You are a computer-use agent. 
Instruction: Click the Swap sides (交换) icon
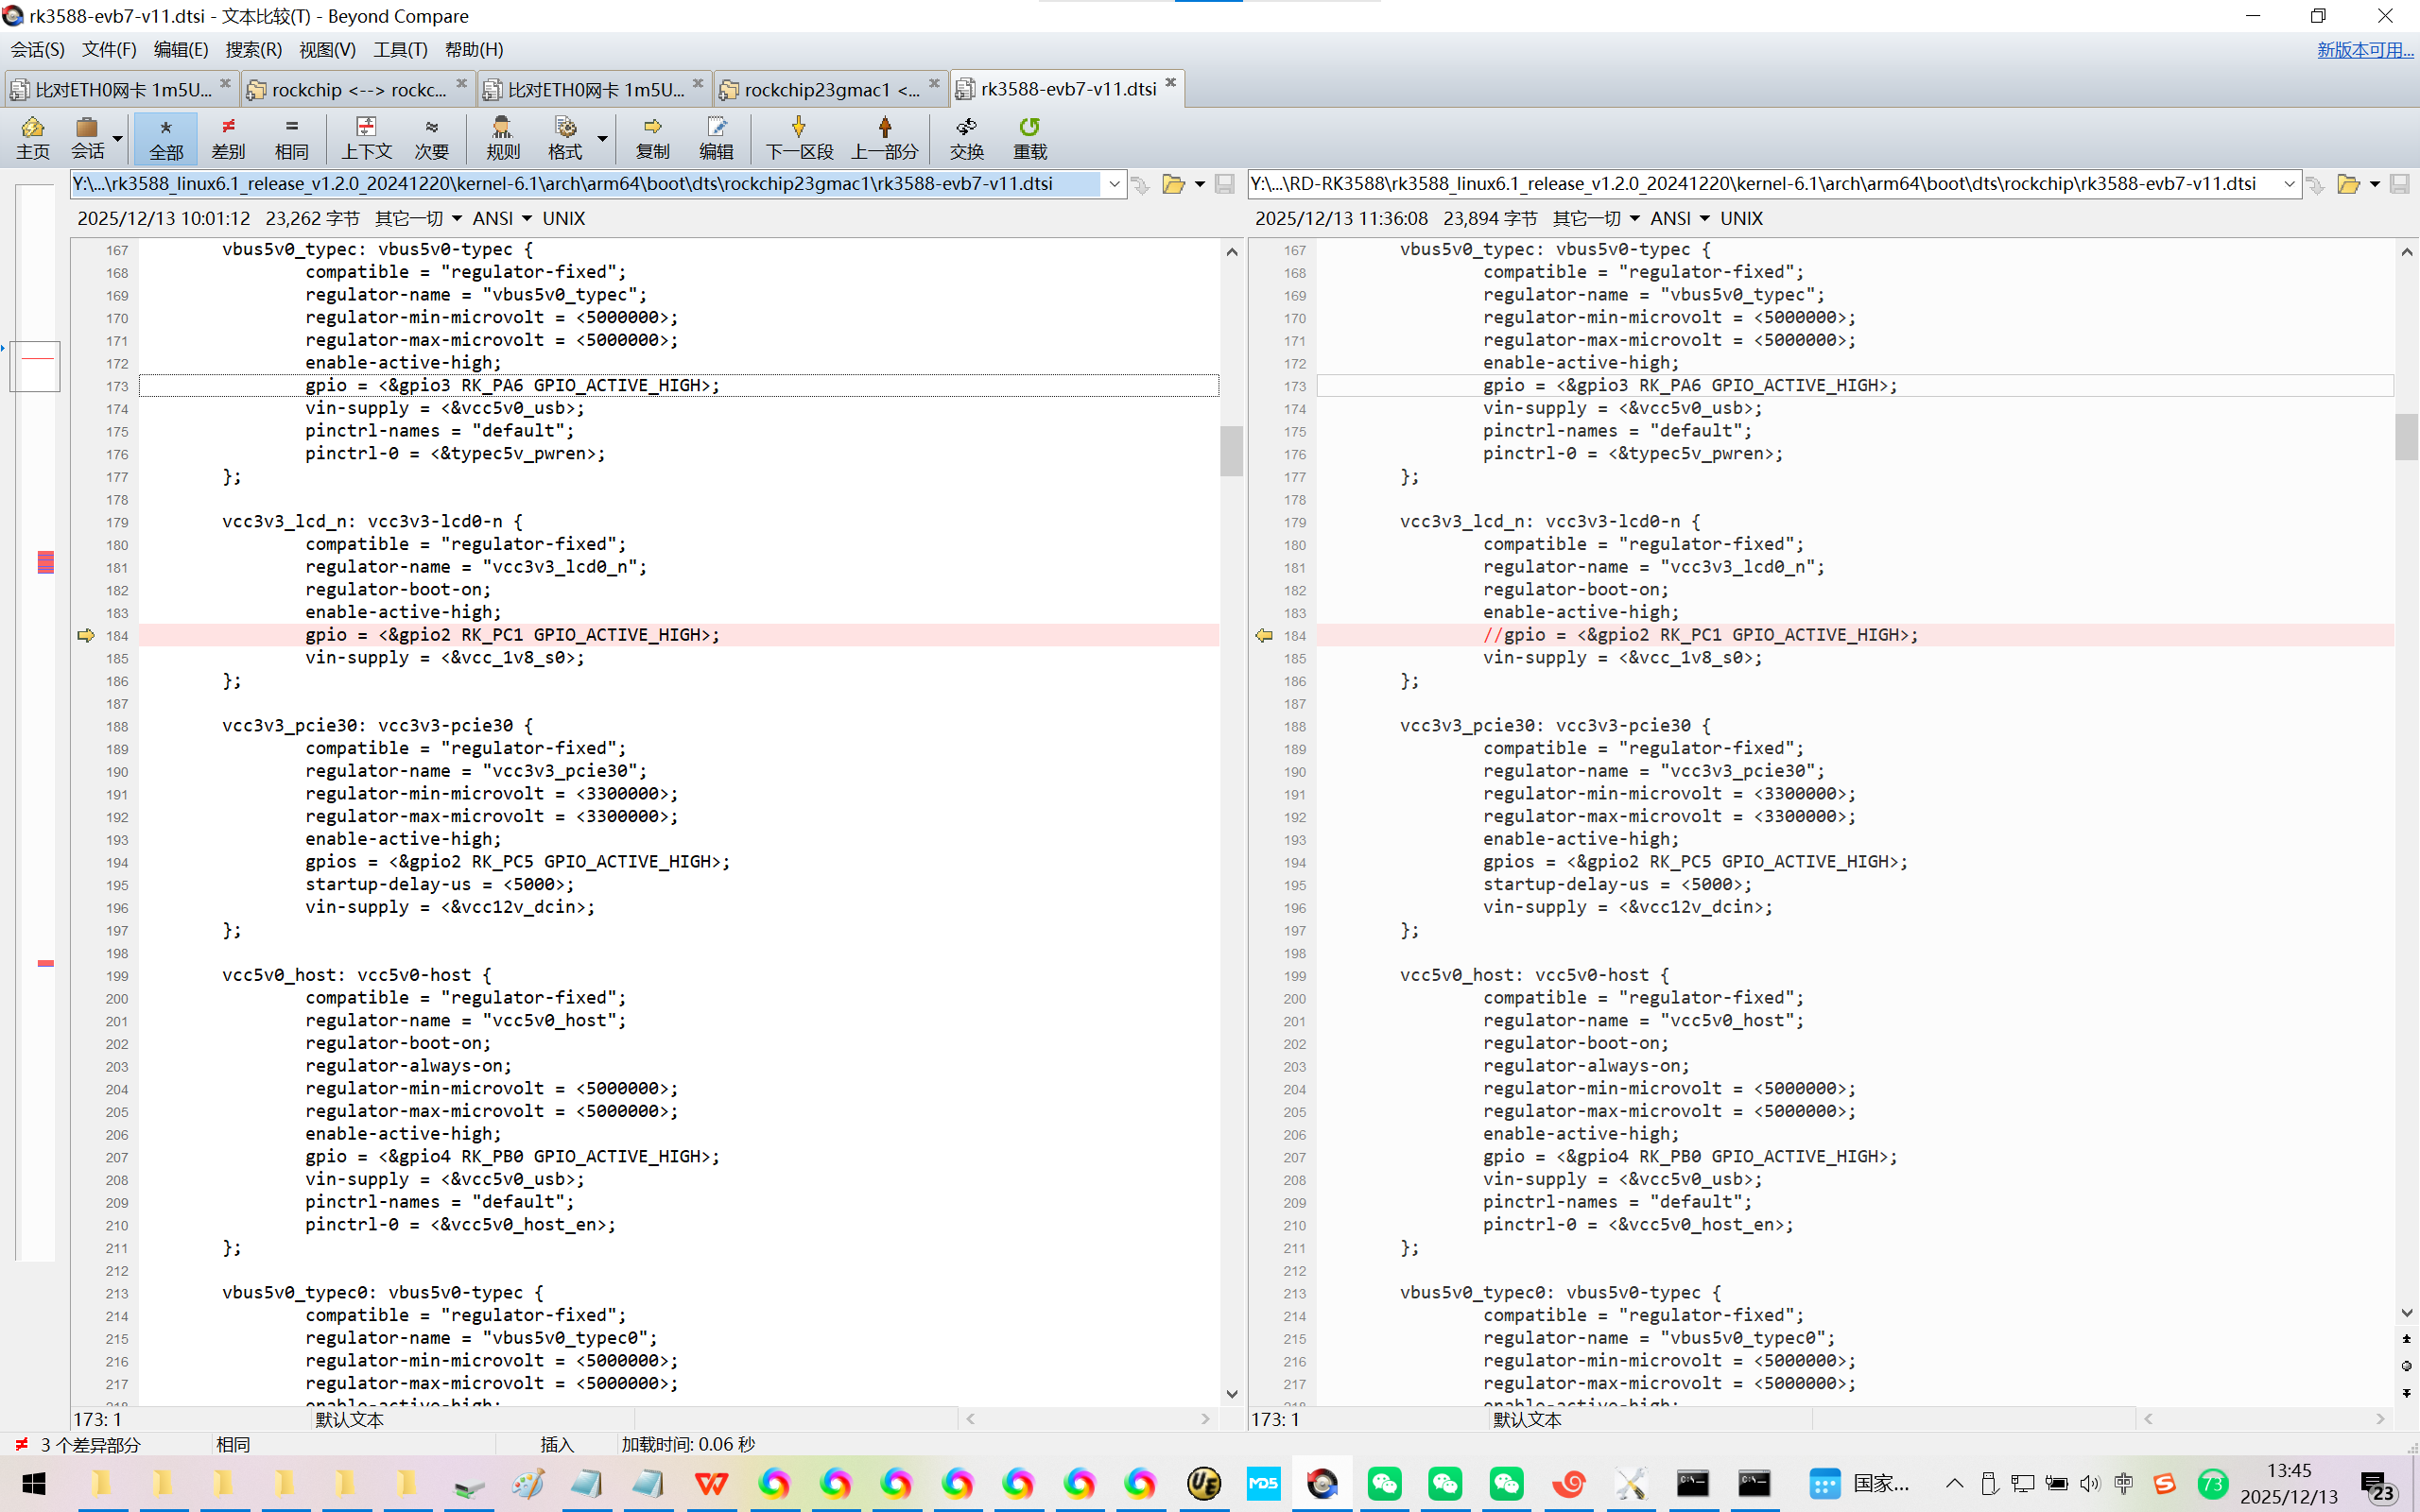pos(966,137)
